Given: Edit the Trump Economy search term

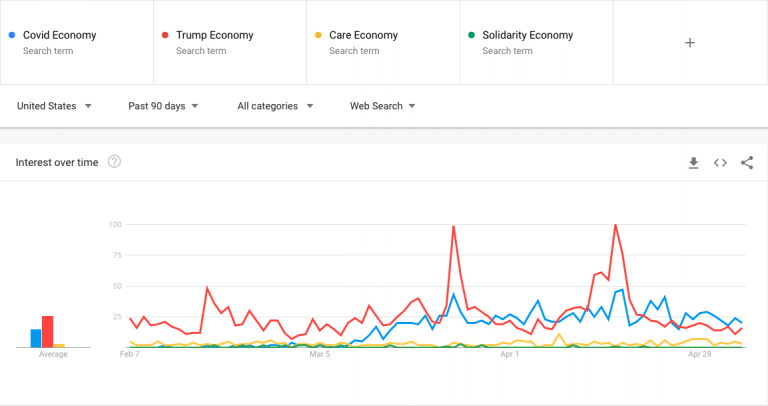Looking at the screenshot, I should pyautogui.click(x=214, y=35).
